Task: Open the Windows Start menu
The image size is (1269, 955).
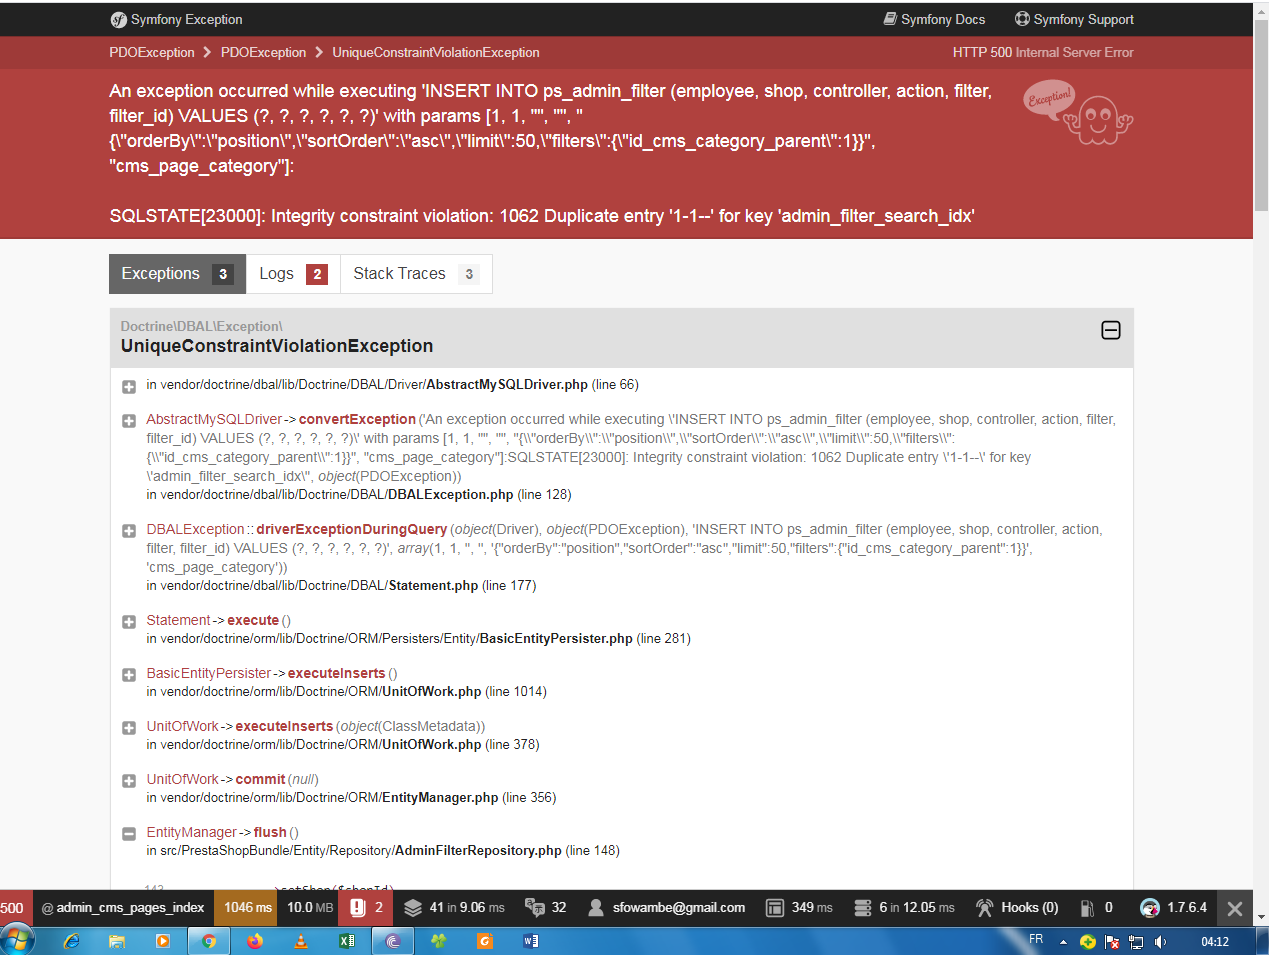Action: coord(17,940)
